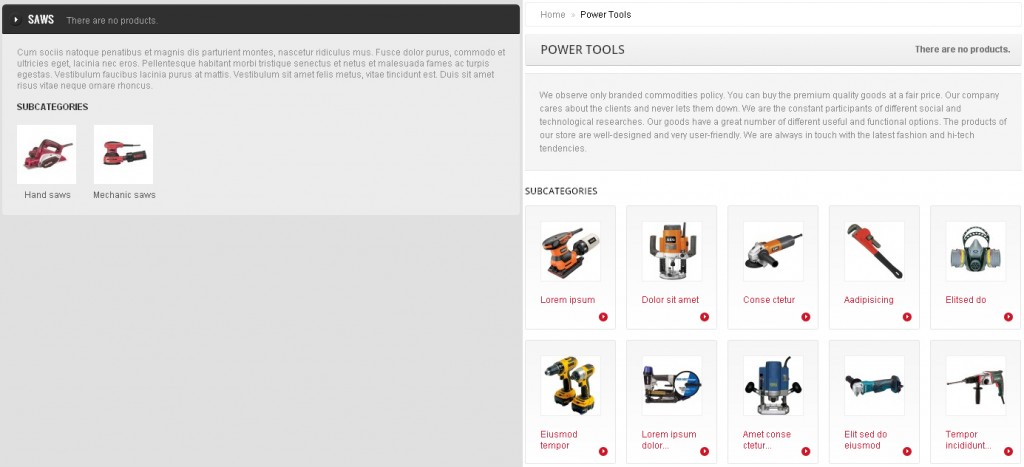Click the orange sander product image
1024x467 pixels.
click(x=570, y=251)
